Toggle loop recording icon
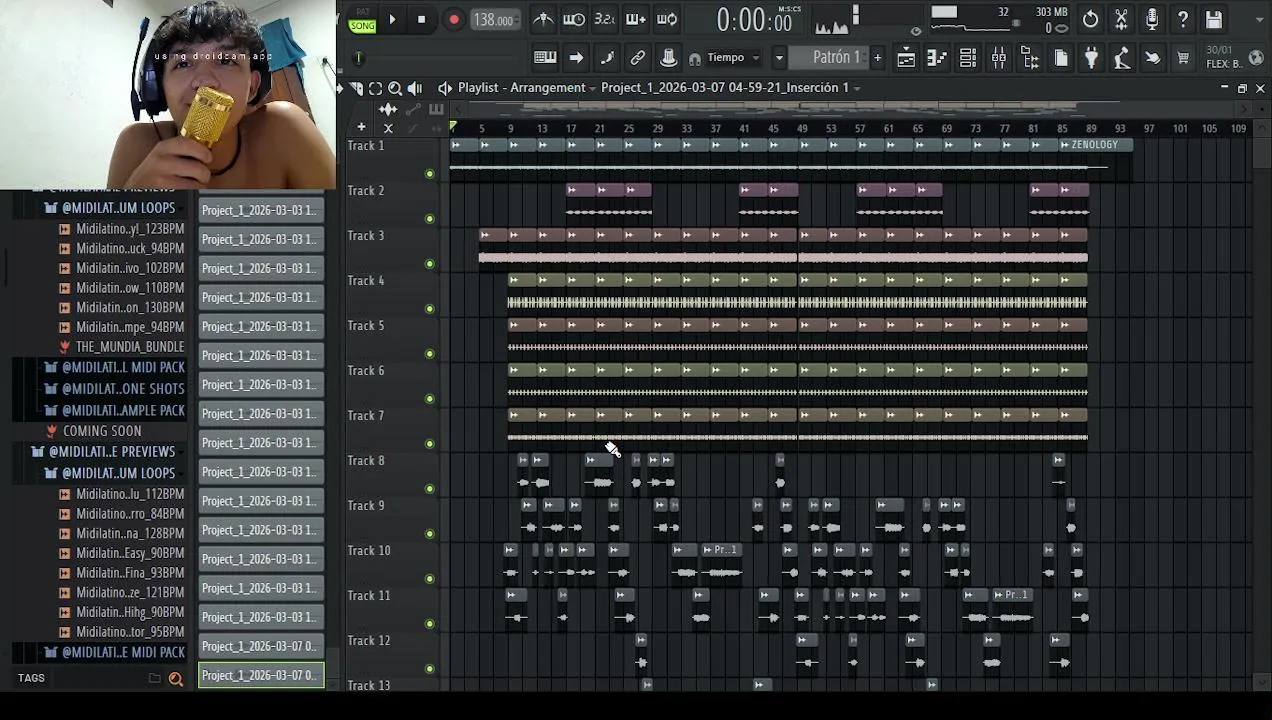This screenshot has height=720, width=1272. [667, 19]
